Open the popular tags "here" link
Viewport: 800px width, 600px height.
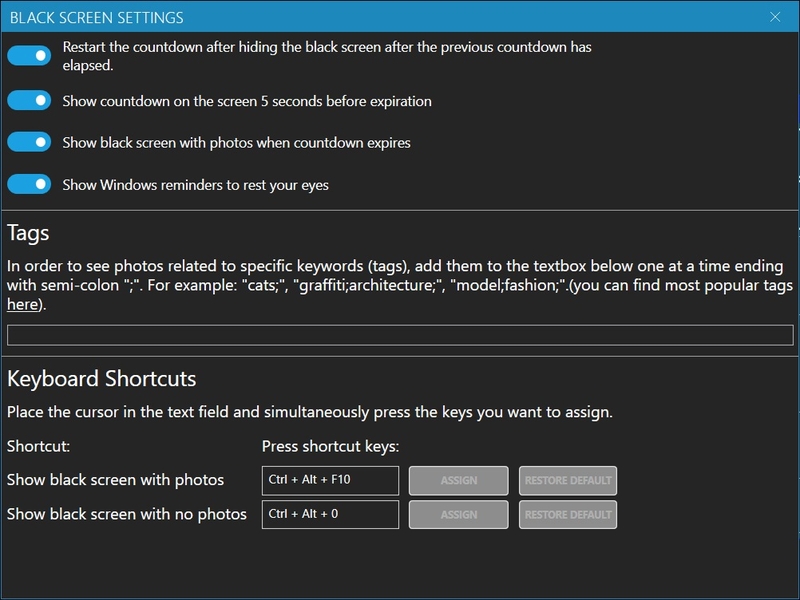click(x=25, y=305)
